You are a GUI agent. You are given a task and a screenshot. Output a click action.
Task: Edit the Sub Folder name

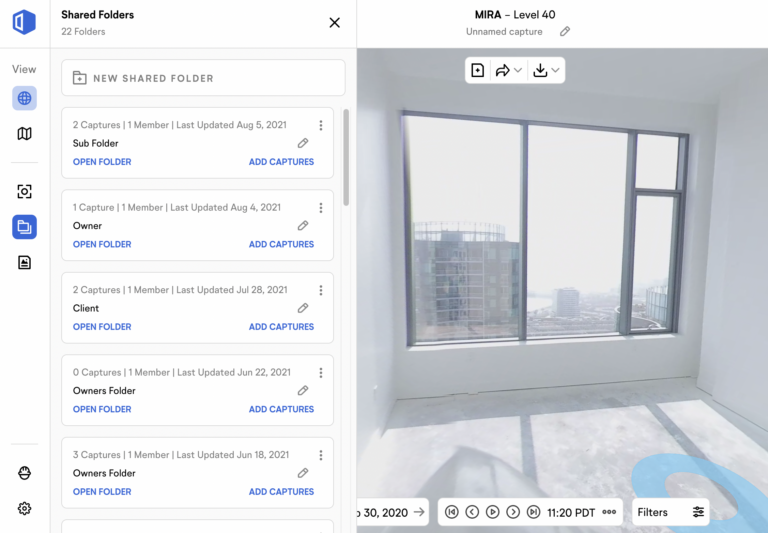coord(303,144)
